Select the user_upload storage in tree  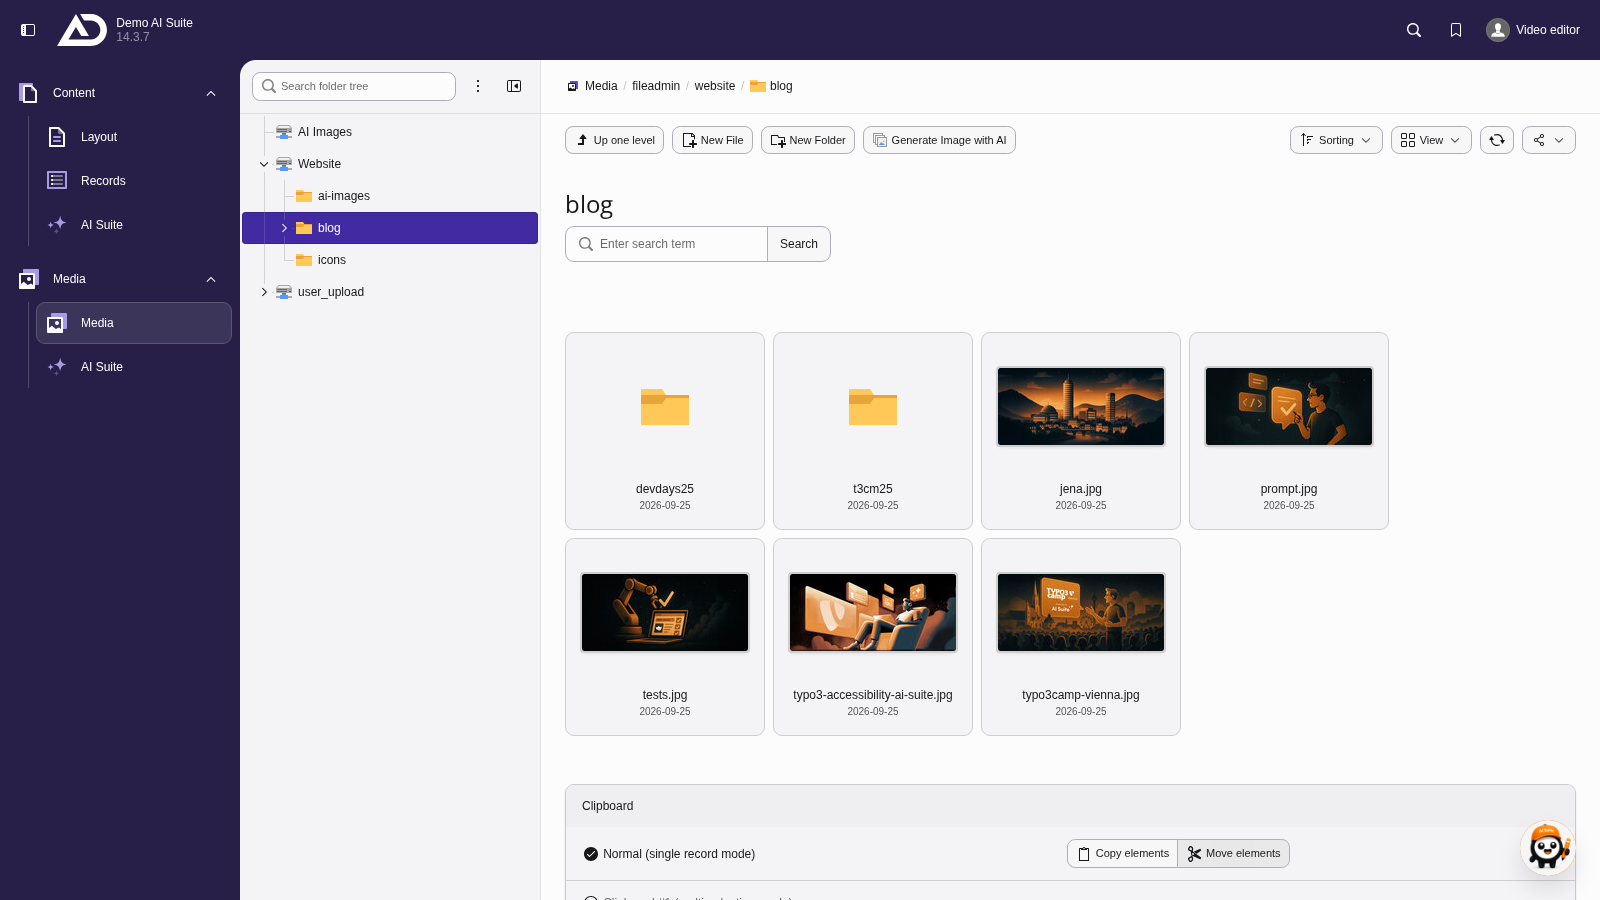(x=330, y=292)
